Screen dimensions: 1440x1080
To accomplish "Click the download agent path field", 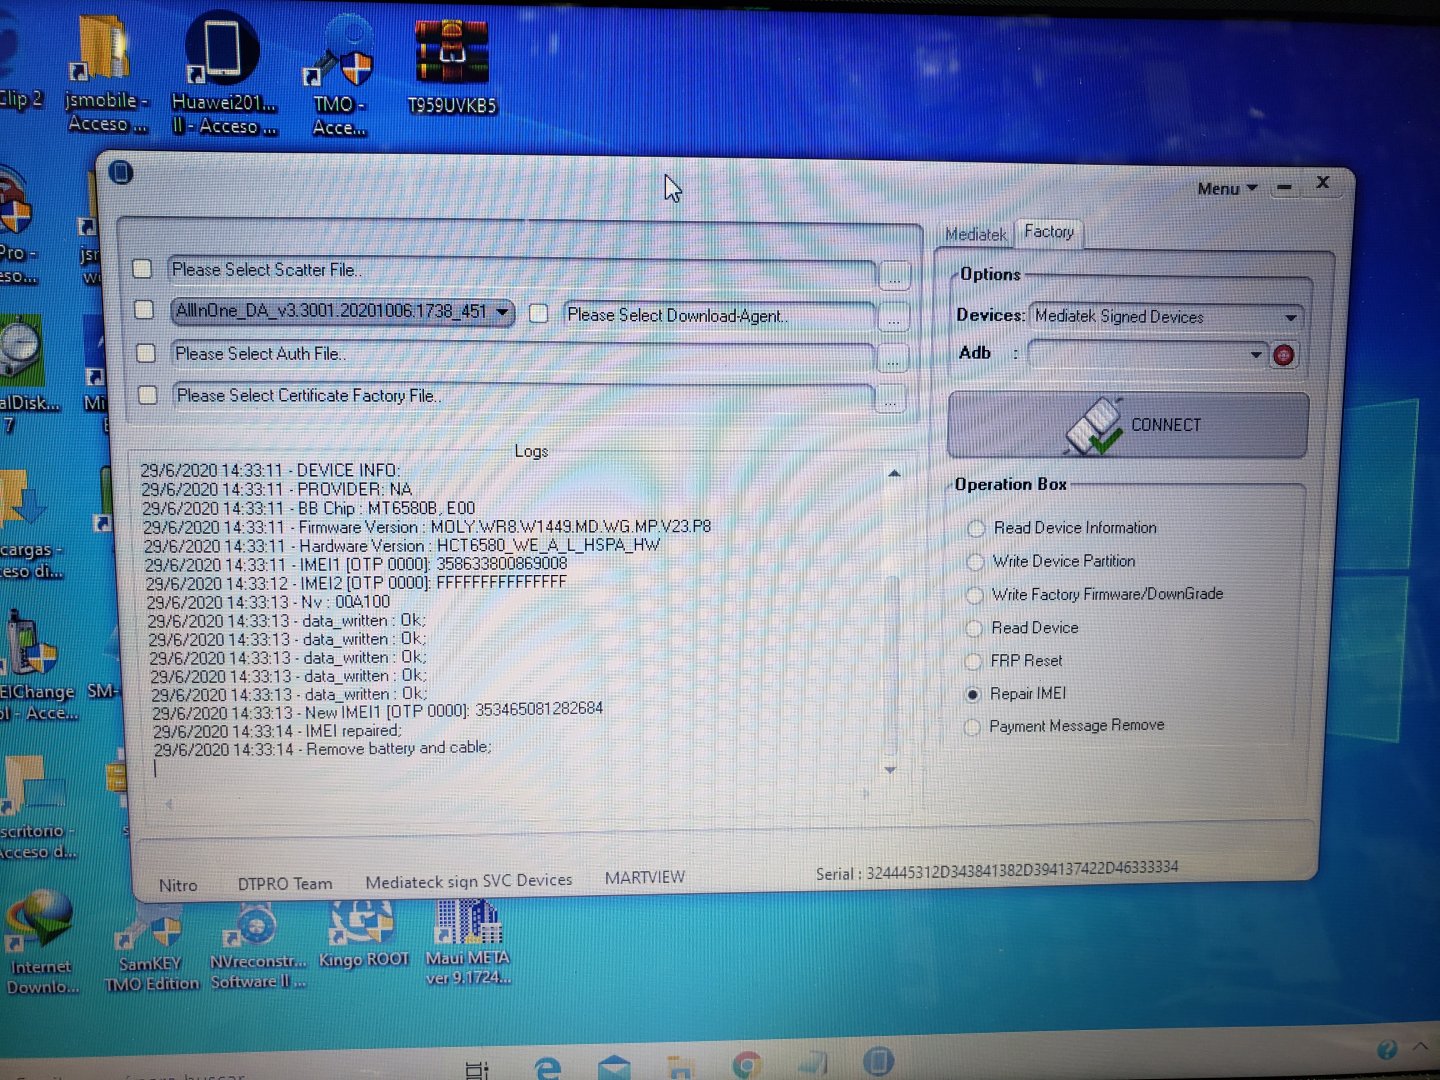I will pyautogui.click(x=719, y=315).
